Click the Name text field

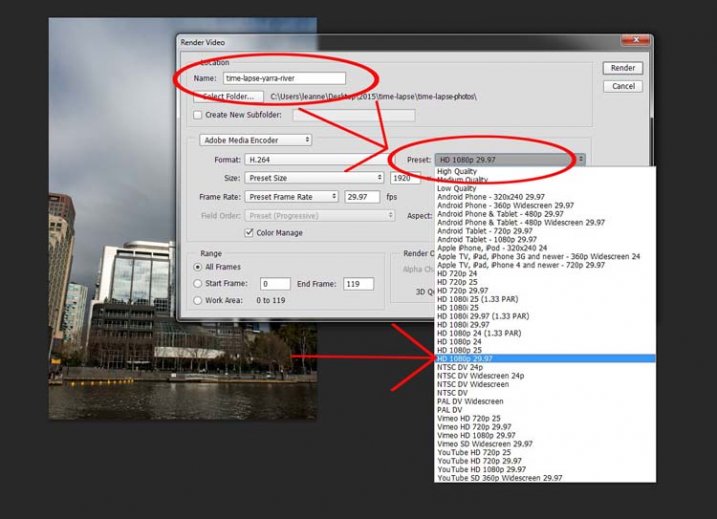point(284,78)
